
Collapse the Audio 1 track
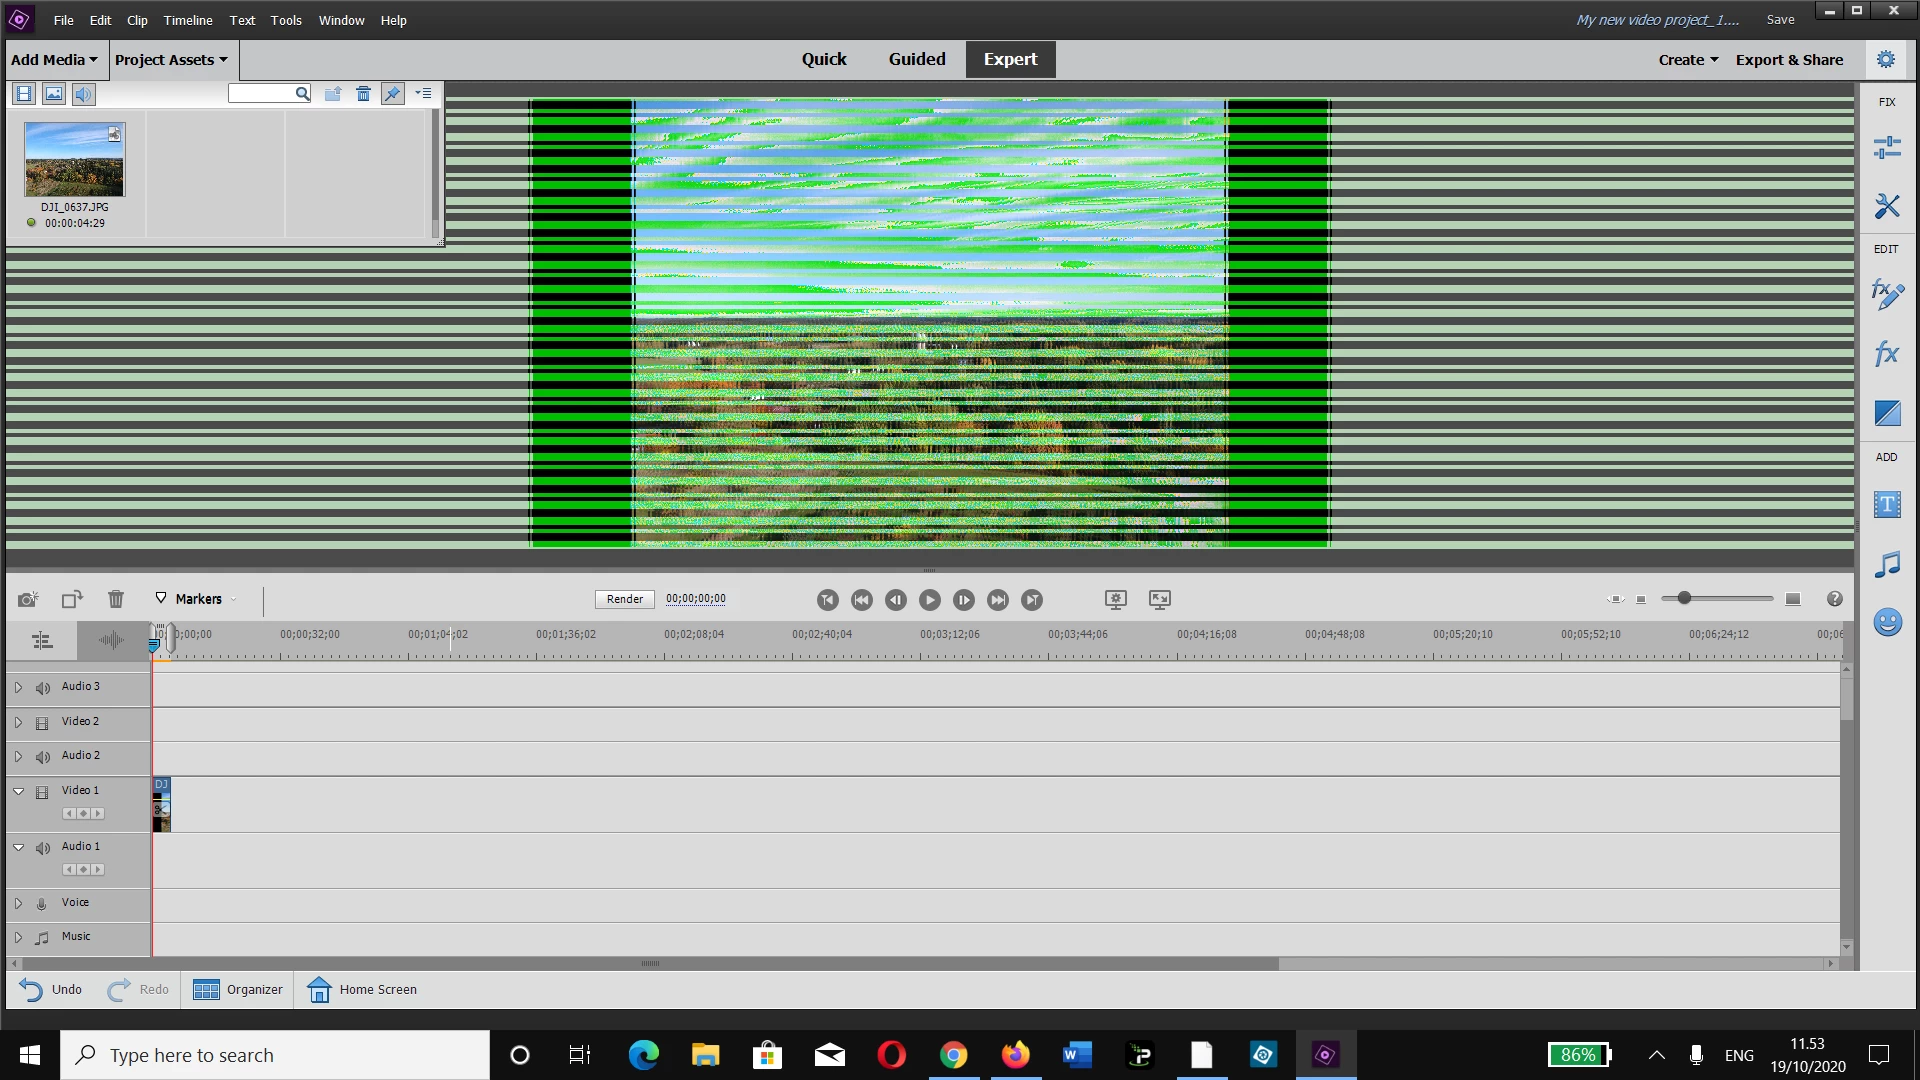(x=18, y=847)
